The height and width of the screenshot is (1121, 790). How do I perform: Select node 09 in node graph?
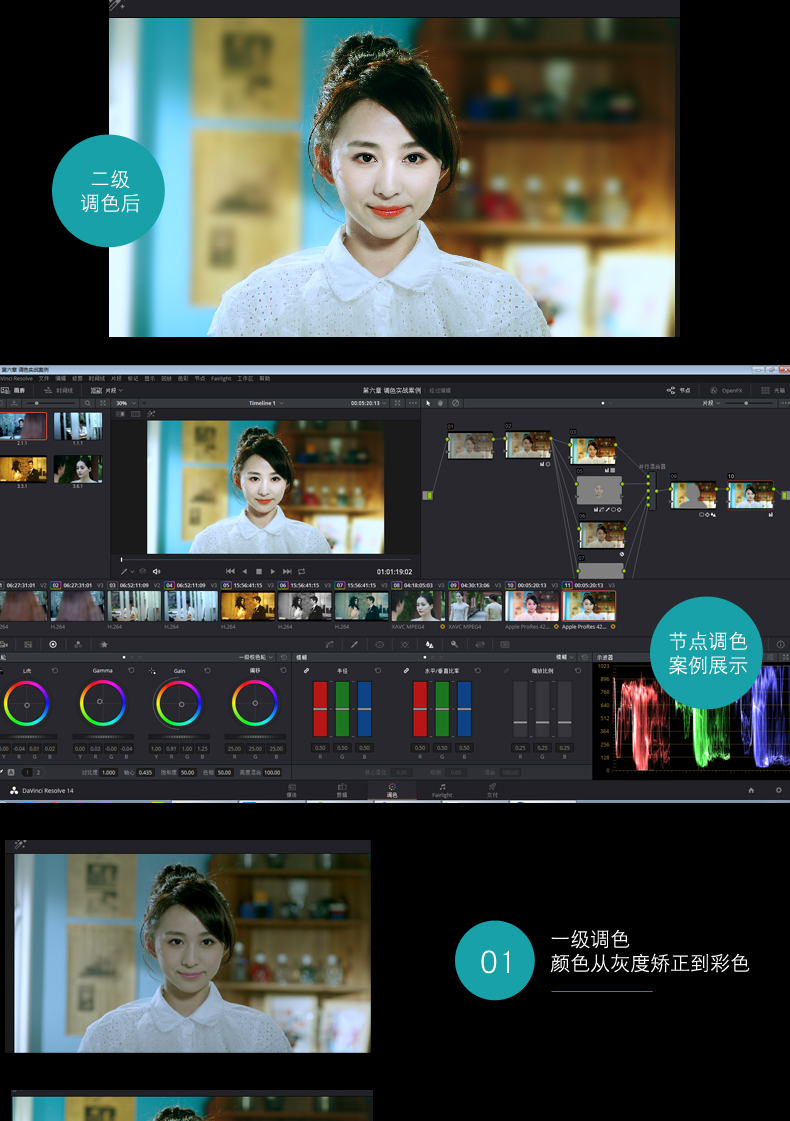pyautogui.click(x=693, y=495)
